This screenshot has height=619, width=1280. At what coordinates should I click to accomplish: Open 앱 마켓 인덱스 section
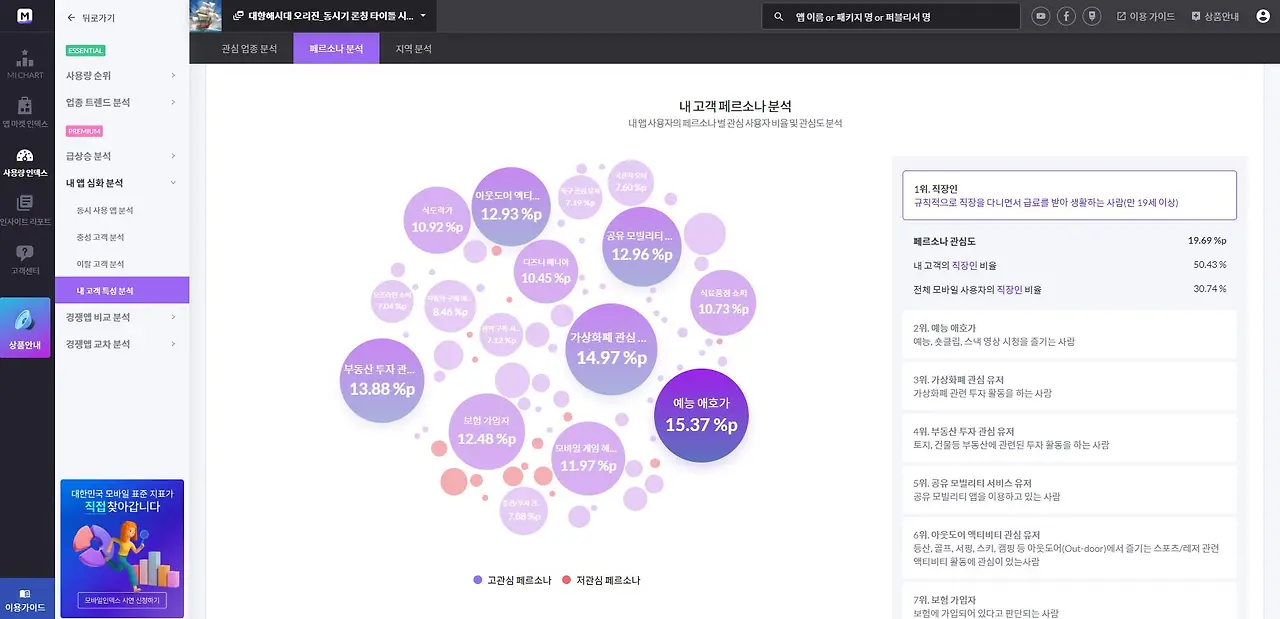pyautogui.click(x=26, y=112)
